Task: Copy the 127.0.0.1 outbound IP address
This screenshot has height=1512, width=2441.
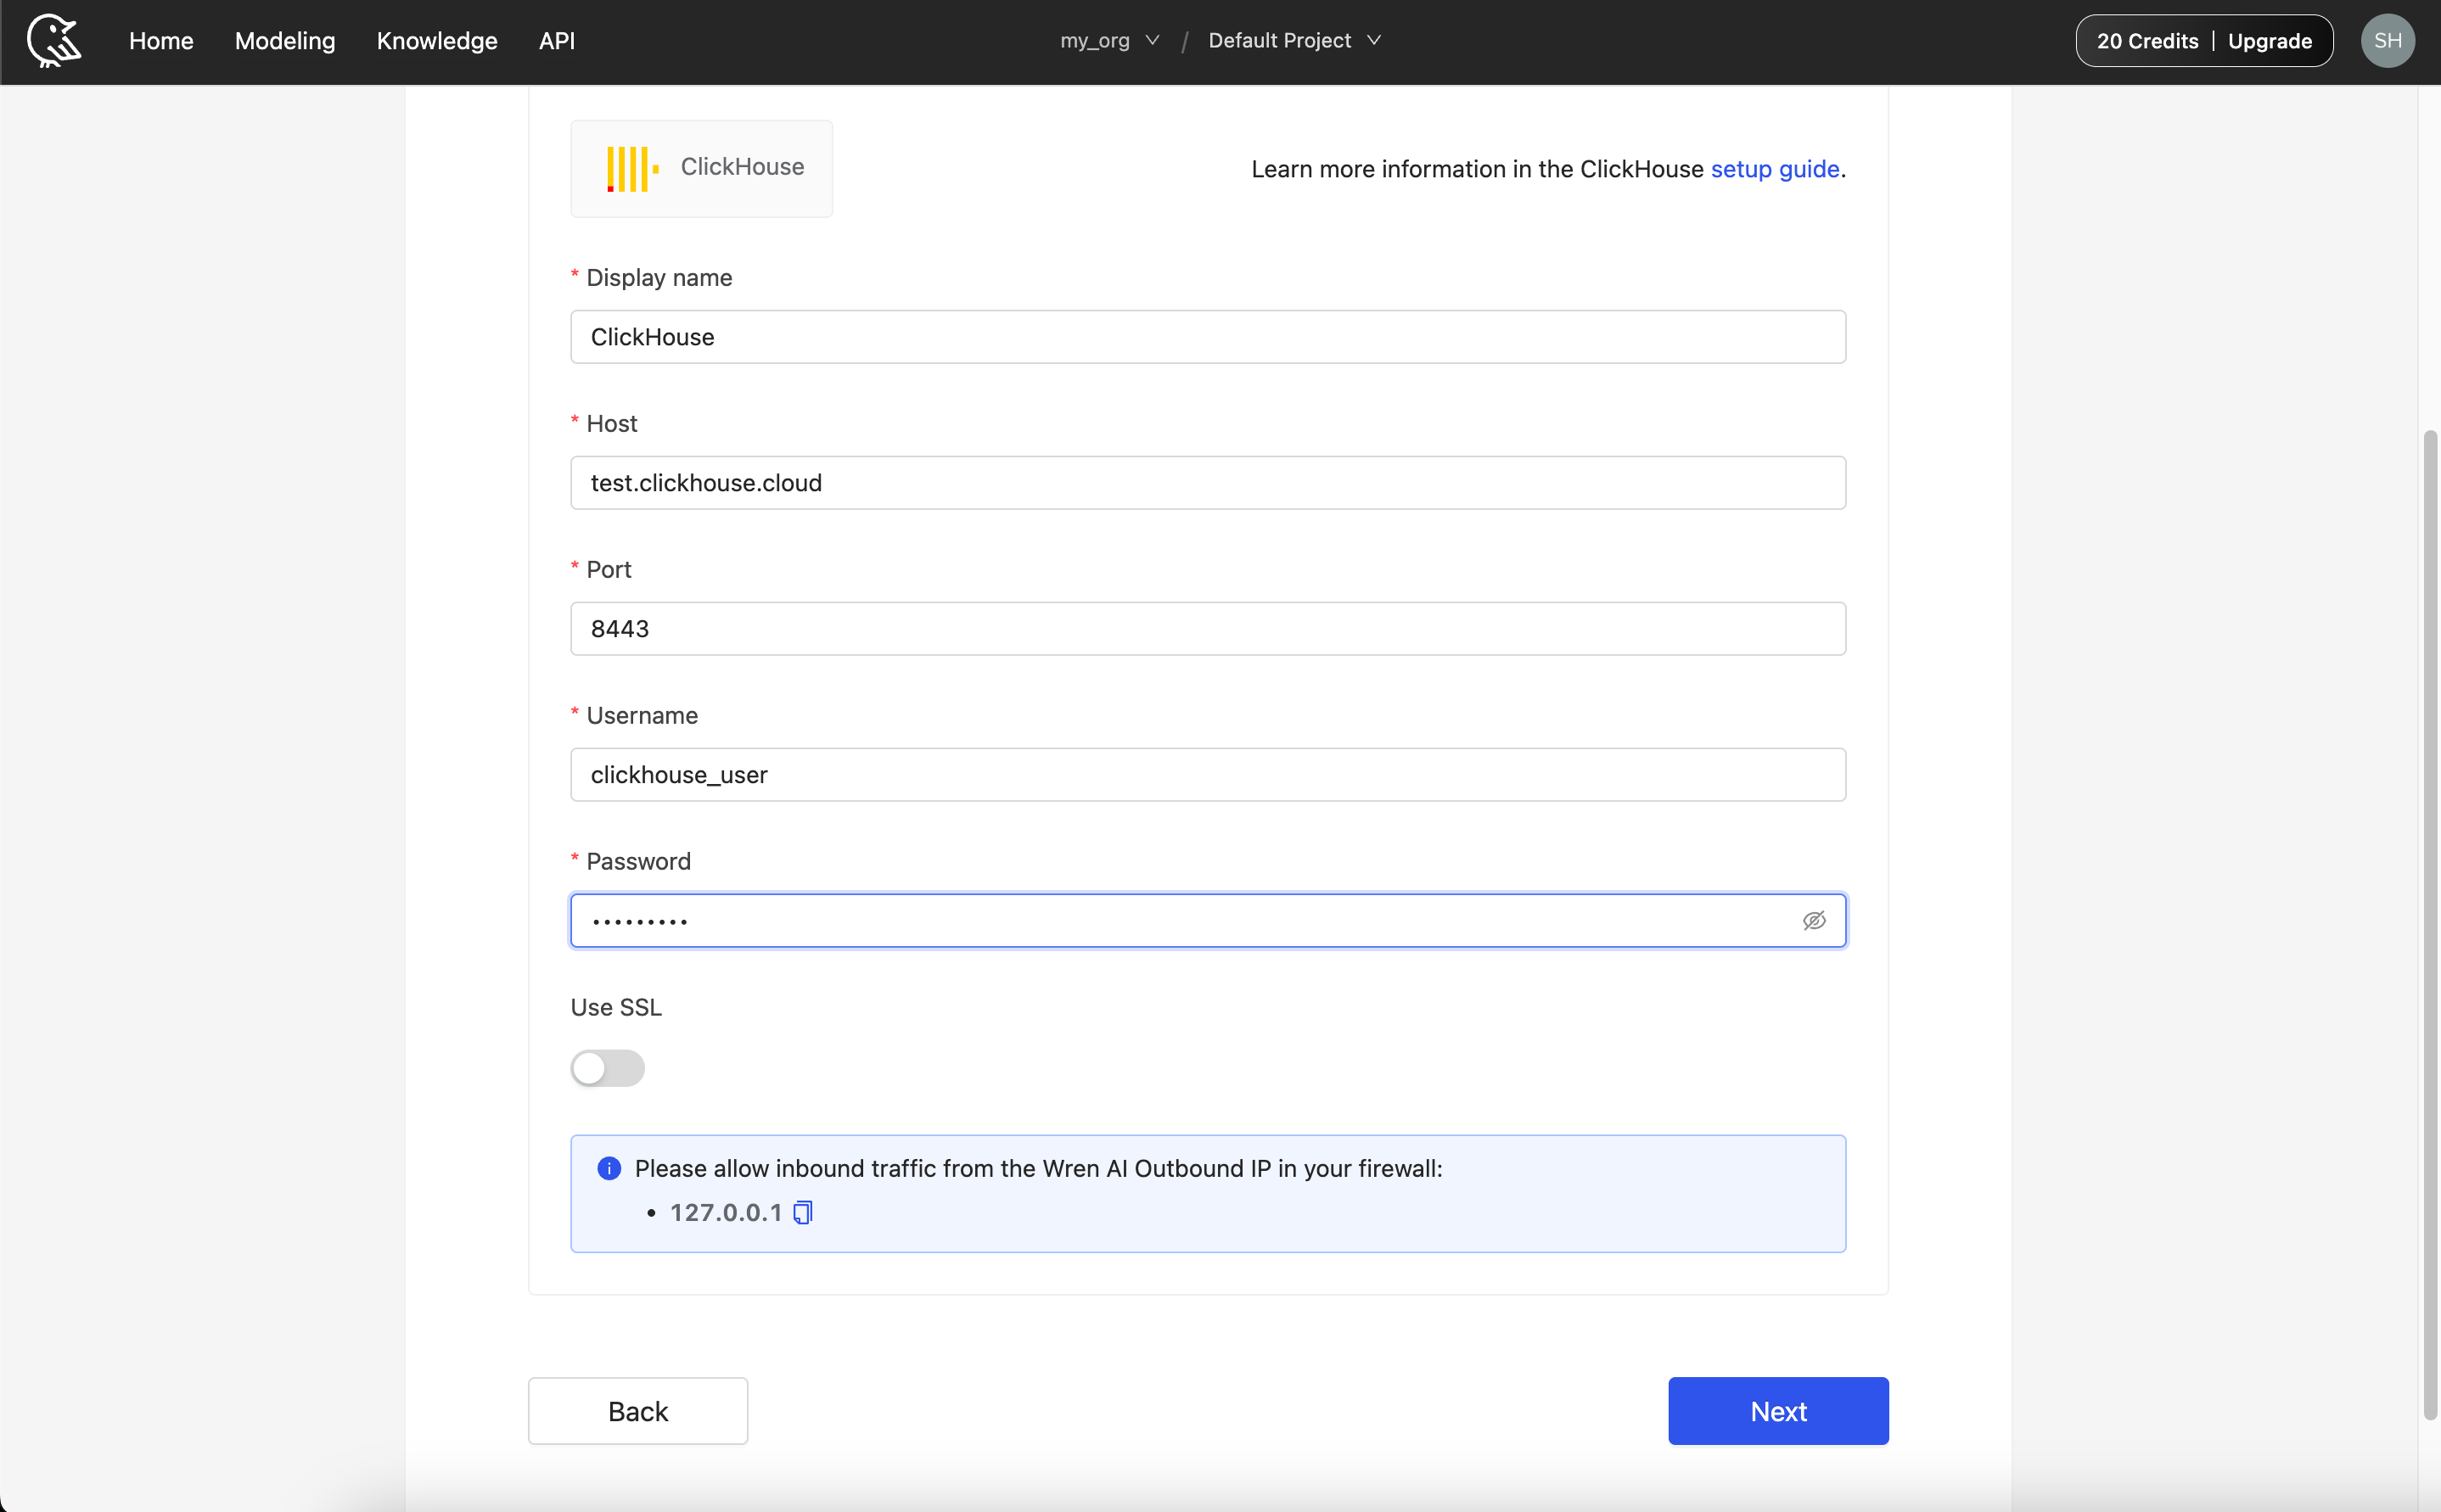Action: pos(803,1213)
